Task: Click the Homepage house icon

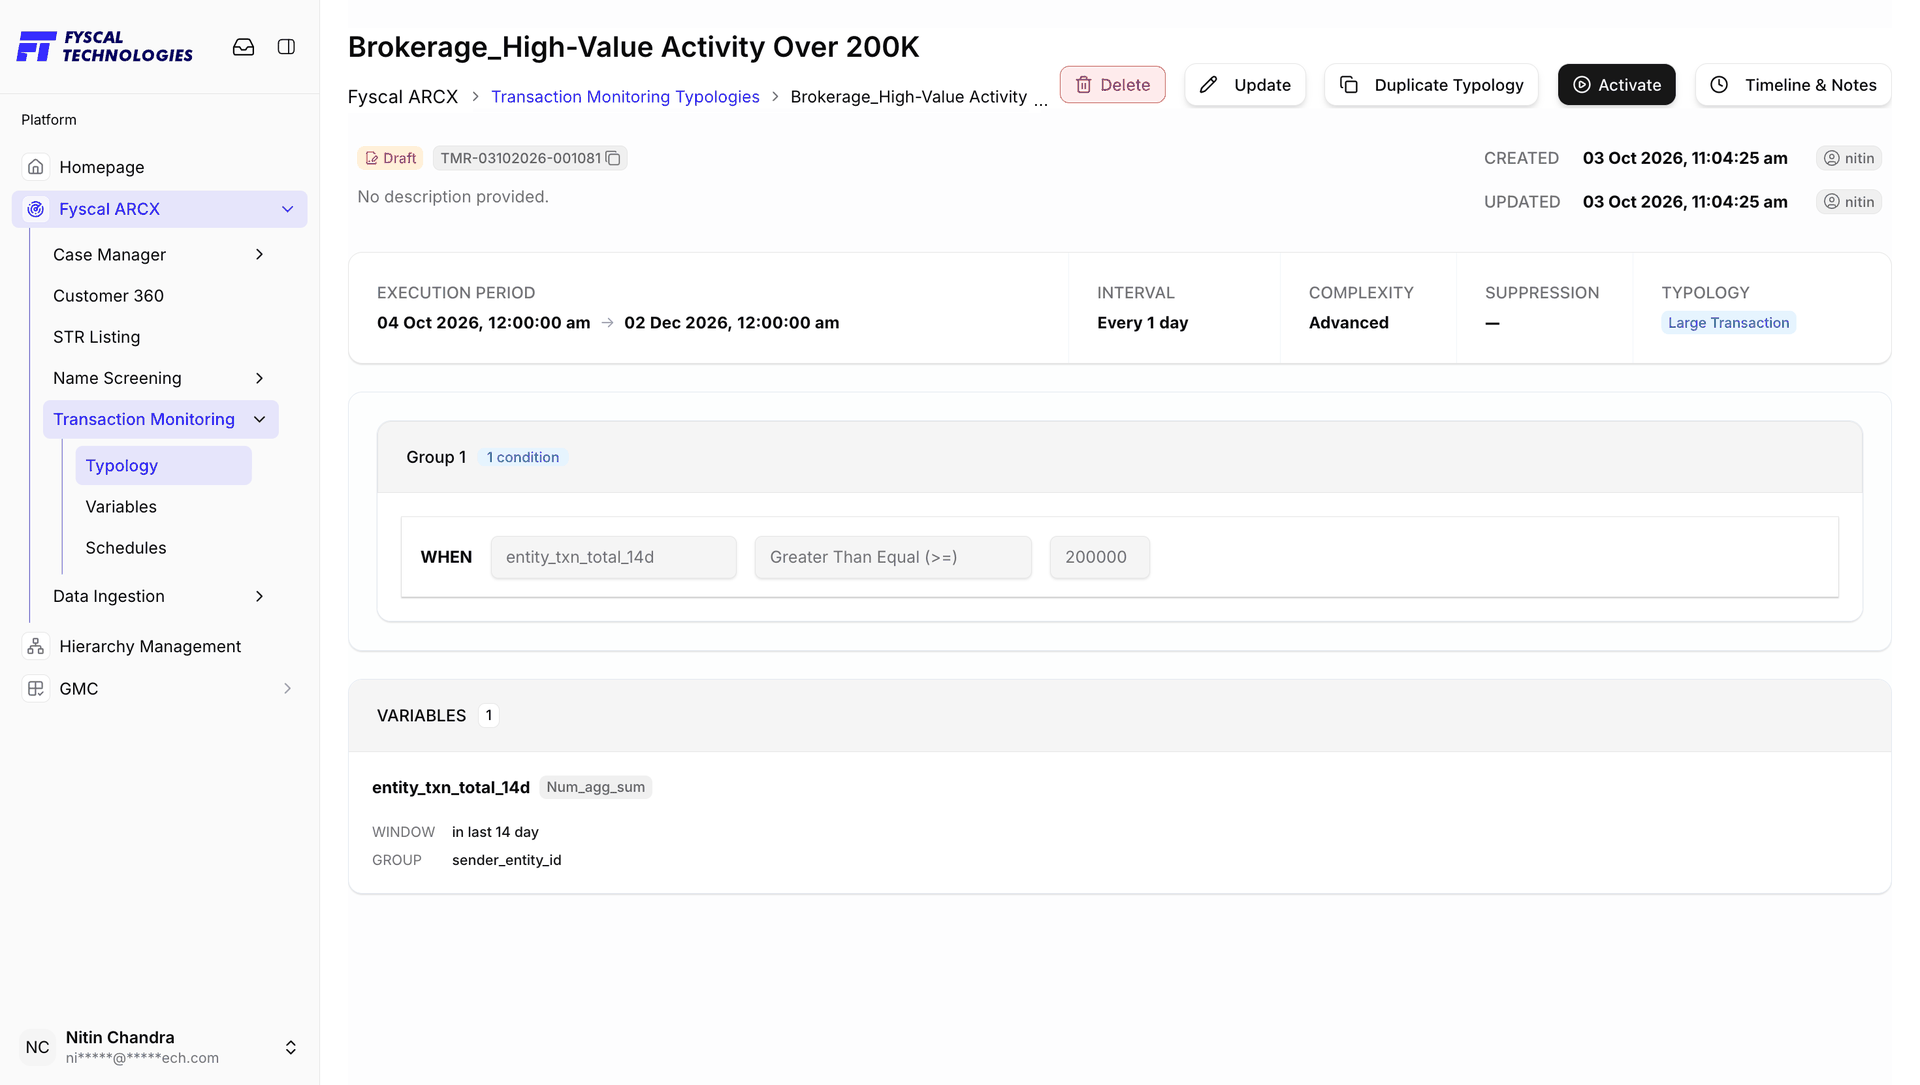Action: coord(36,167)
